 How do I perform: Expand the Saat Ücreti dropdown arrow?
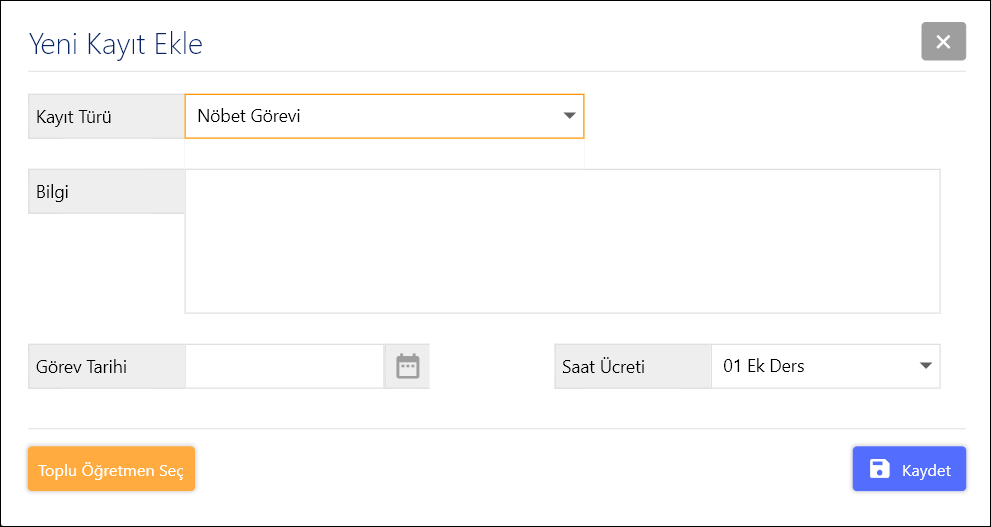point(925,366)
